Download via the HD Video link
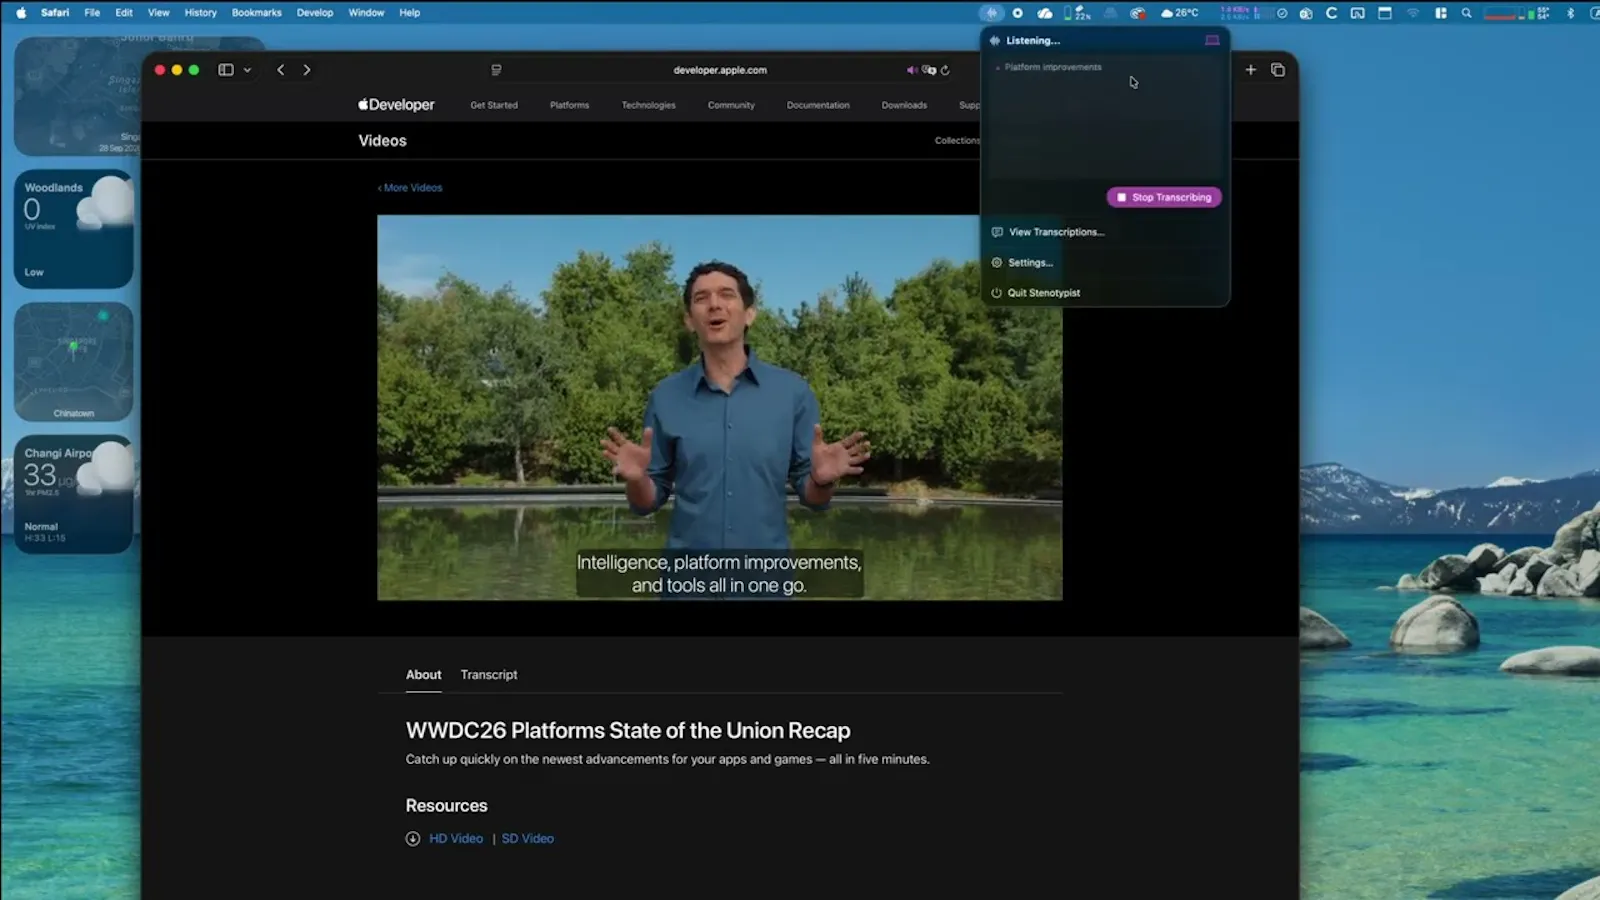This screenshot has height=900, width=1600. [x=456, y=839]
